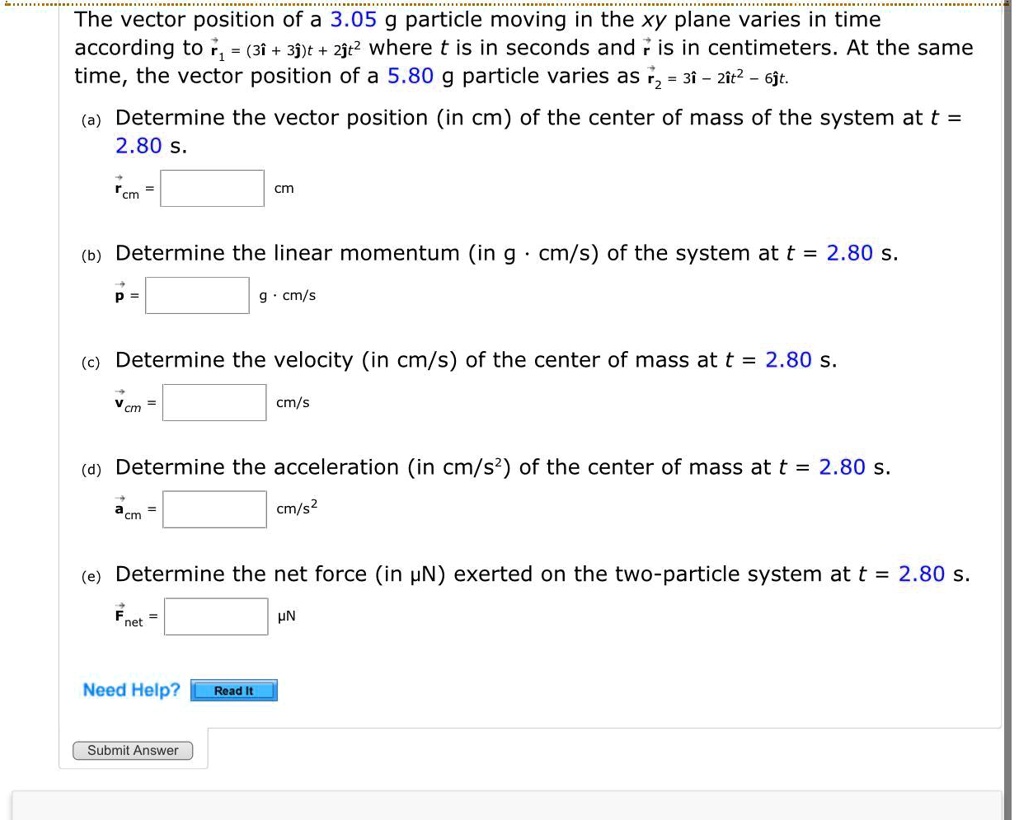Click the Read It button

233,690
